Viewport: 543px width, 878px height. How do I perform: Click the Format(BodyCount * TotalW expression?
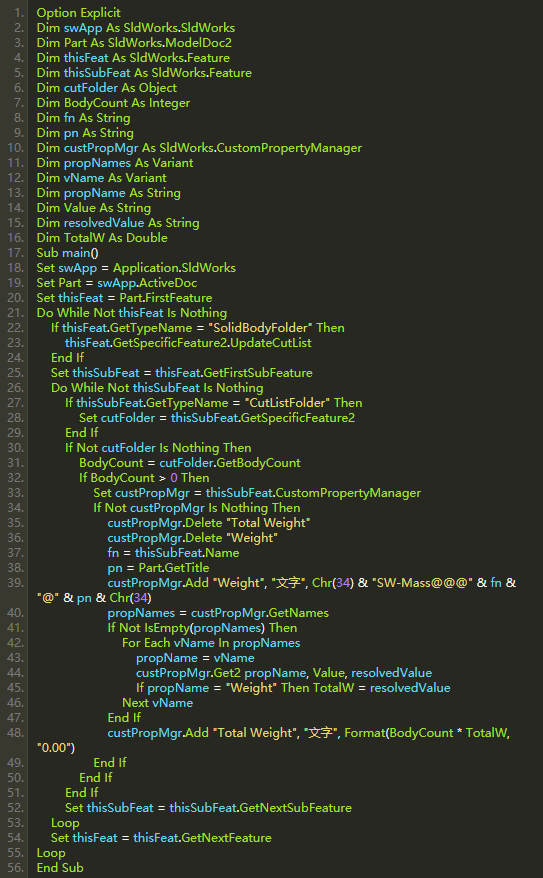click(427, 732)
